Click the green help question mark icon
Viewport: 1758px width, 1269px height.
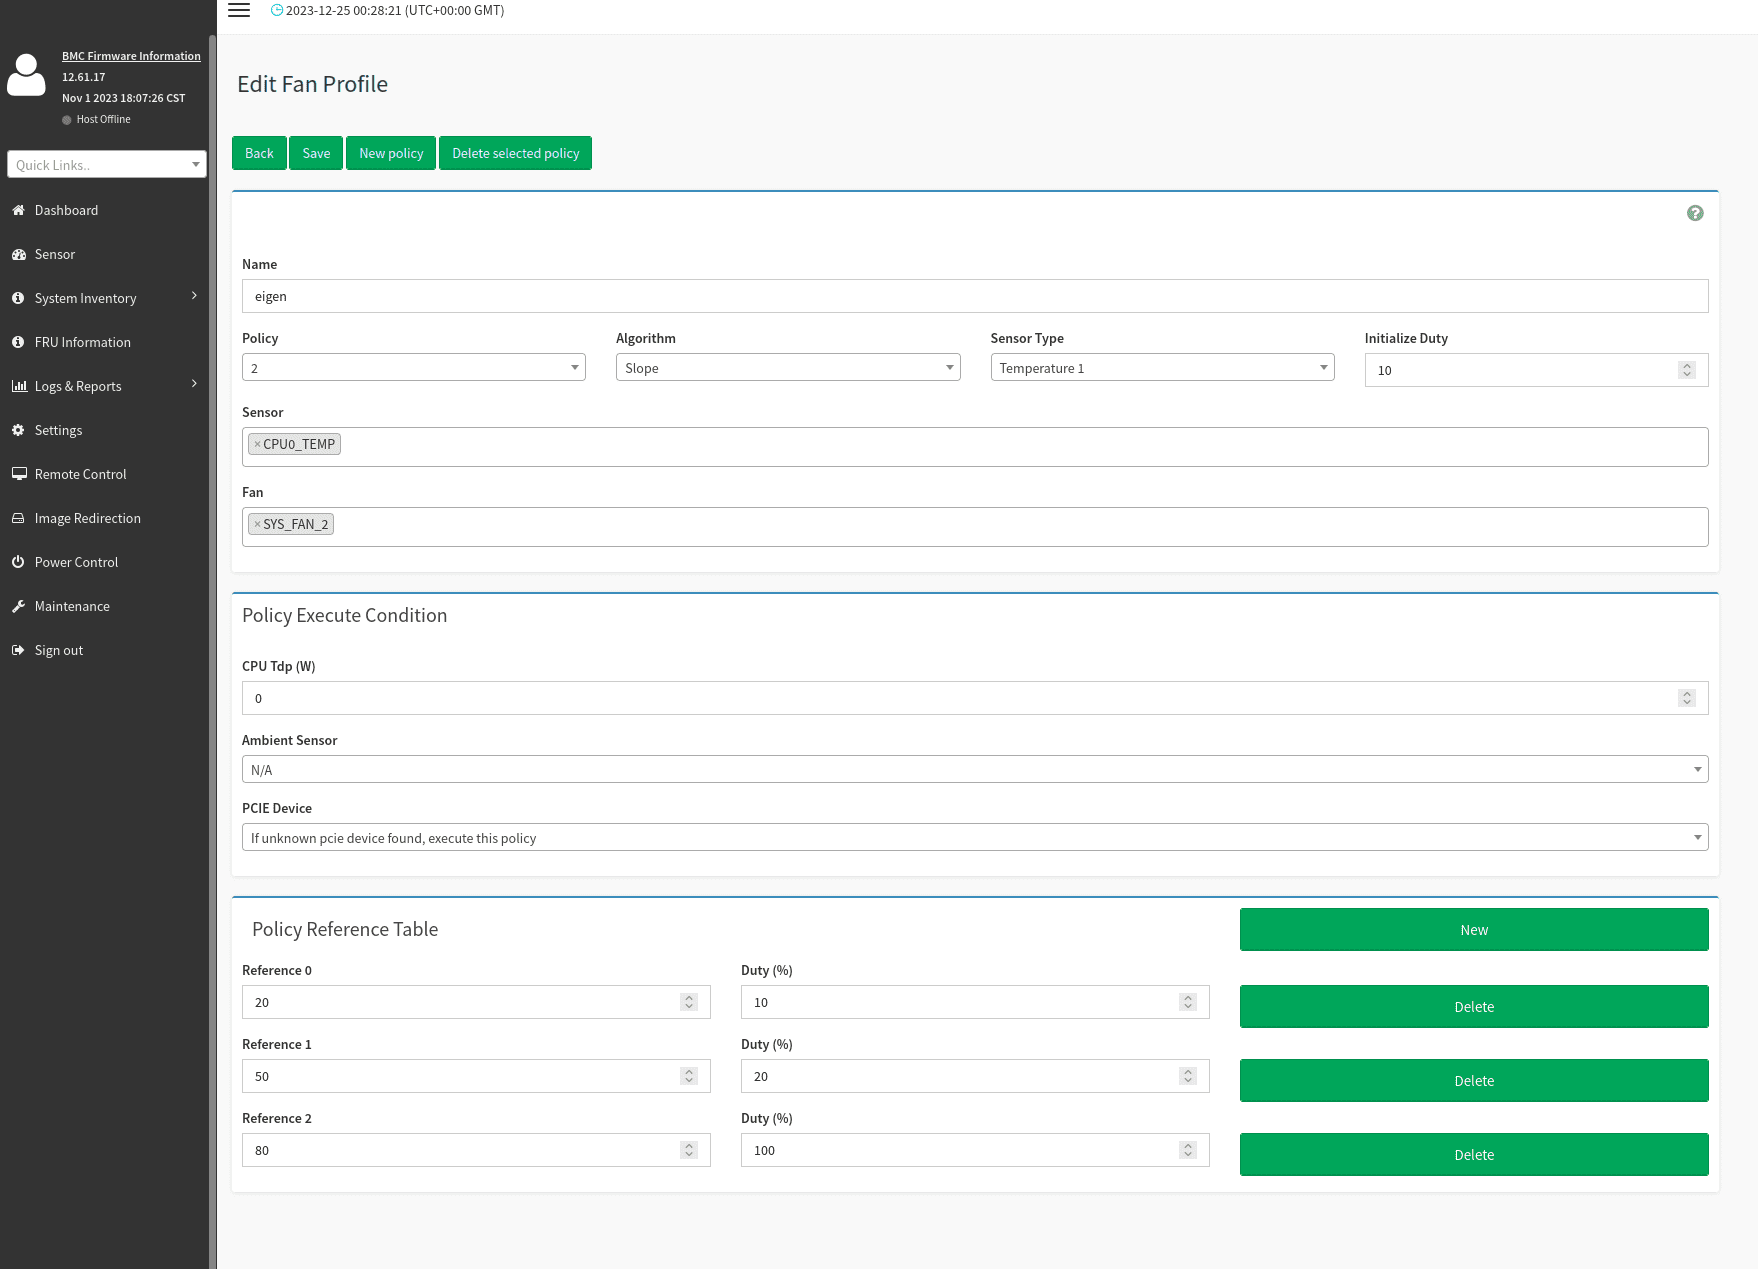point(1695,213)
